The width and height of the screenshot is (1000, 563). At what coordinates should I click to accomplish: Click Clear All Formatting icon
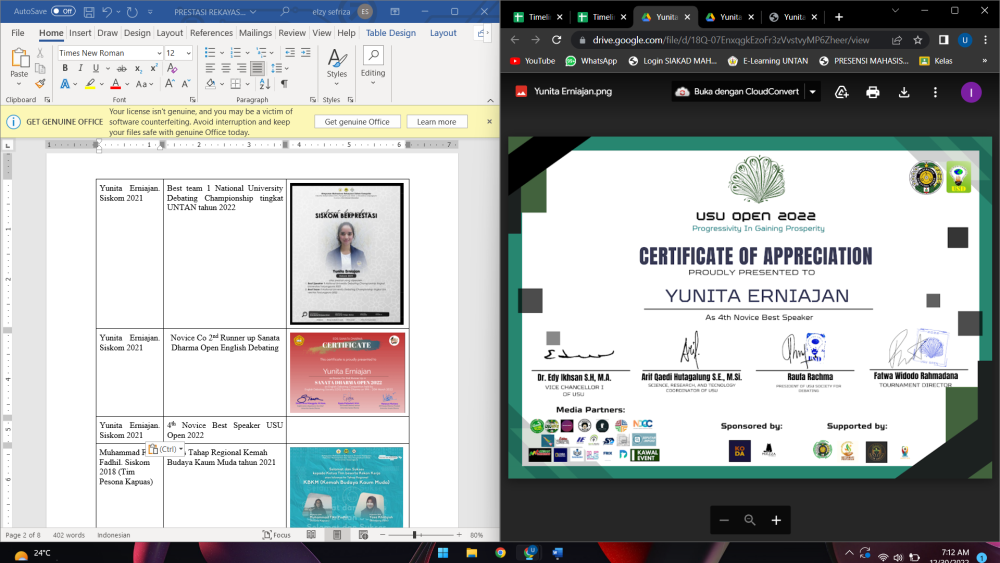pos(172,68)
